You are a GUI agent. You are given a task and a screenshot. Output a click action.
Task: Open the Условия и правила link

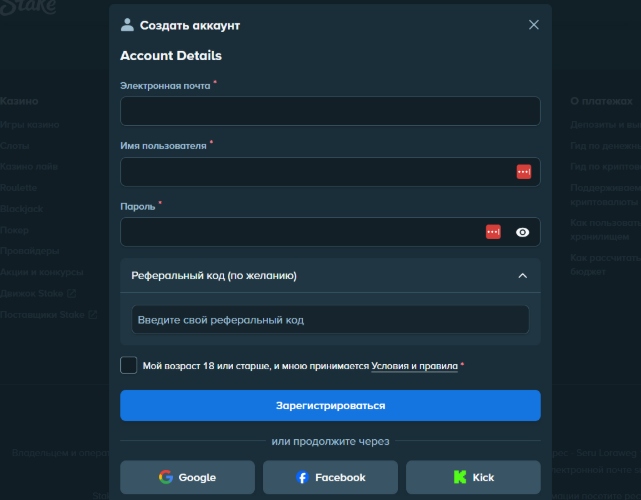(x=414, y=366)
